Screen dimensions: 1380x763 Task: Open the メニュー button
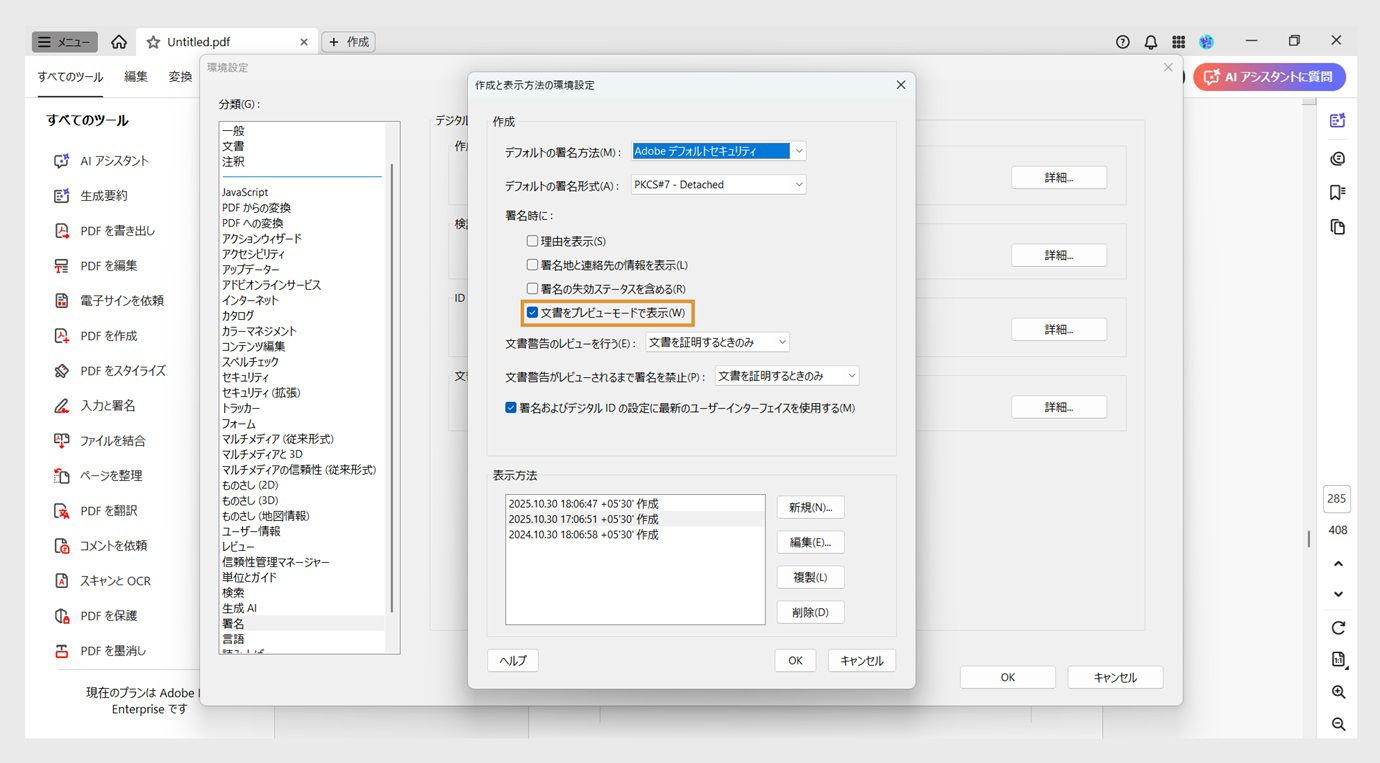click(63, 41)
